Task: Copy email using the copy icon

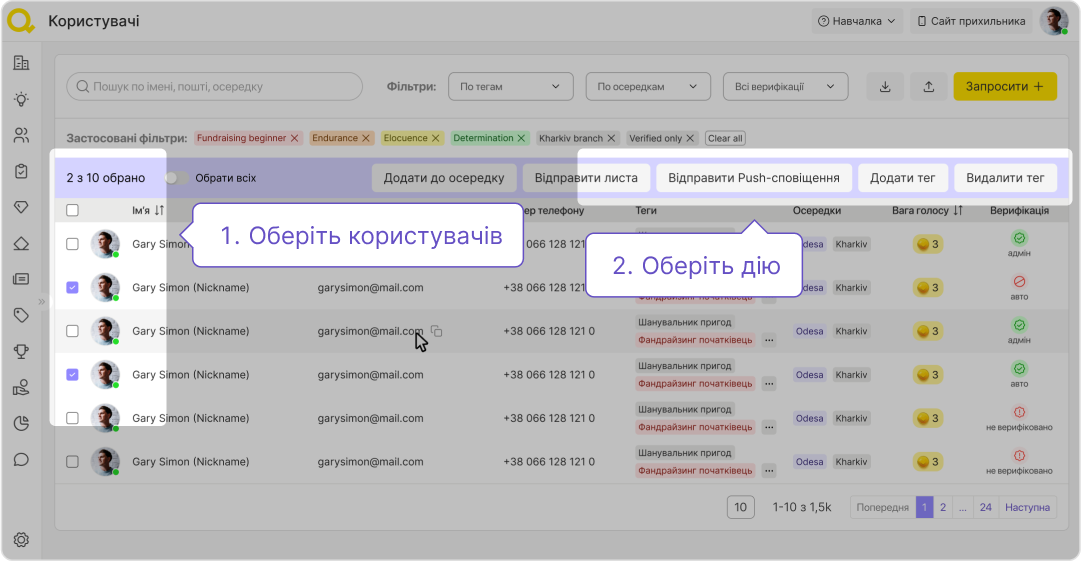Action: coord(436,331)
